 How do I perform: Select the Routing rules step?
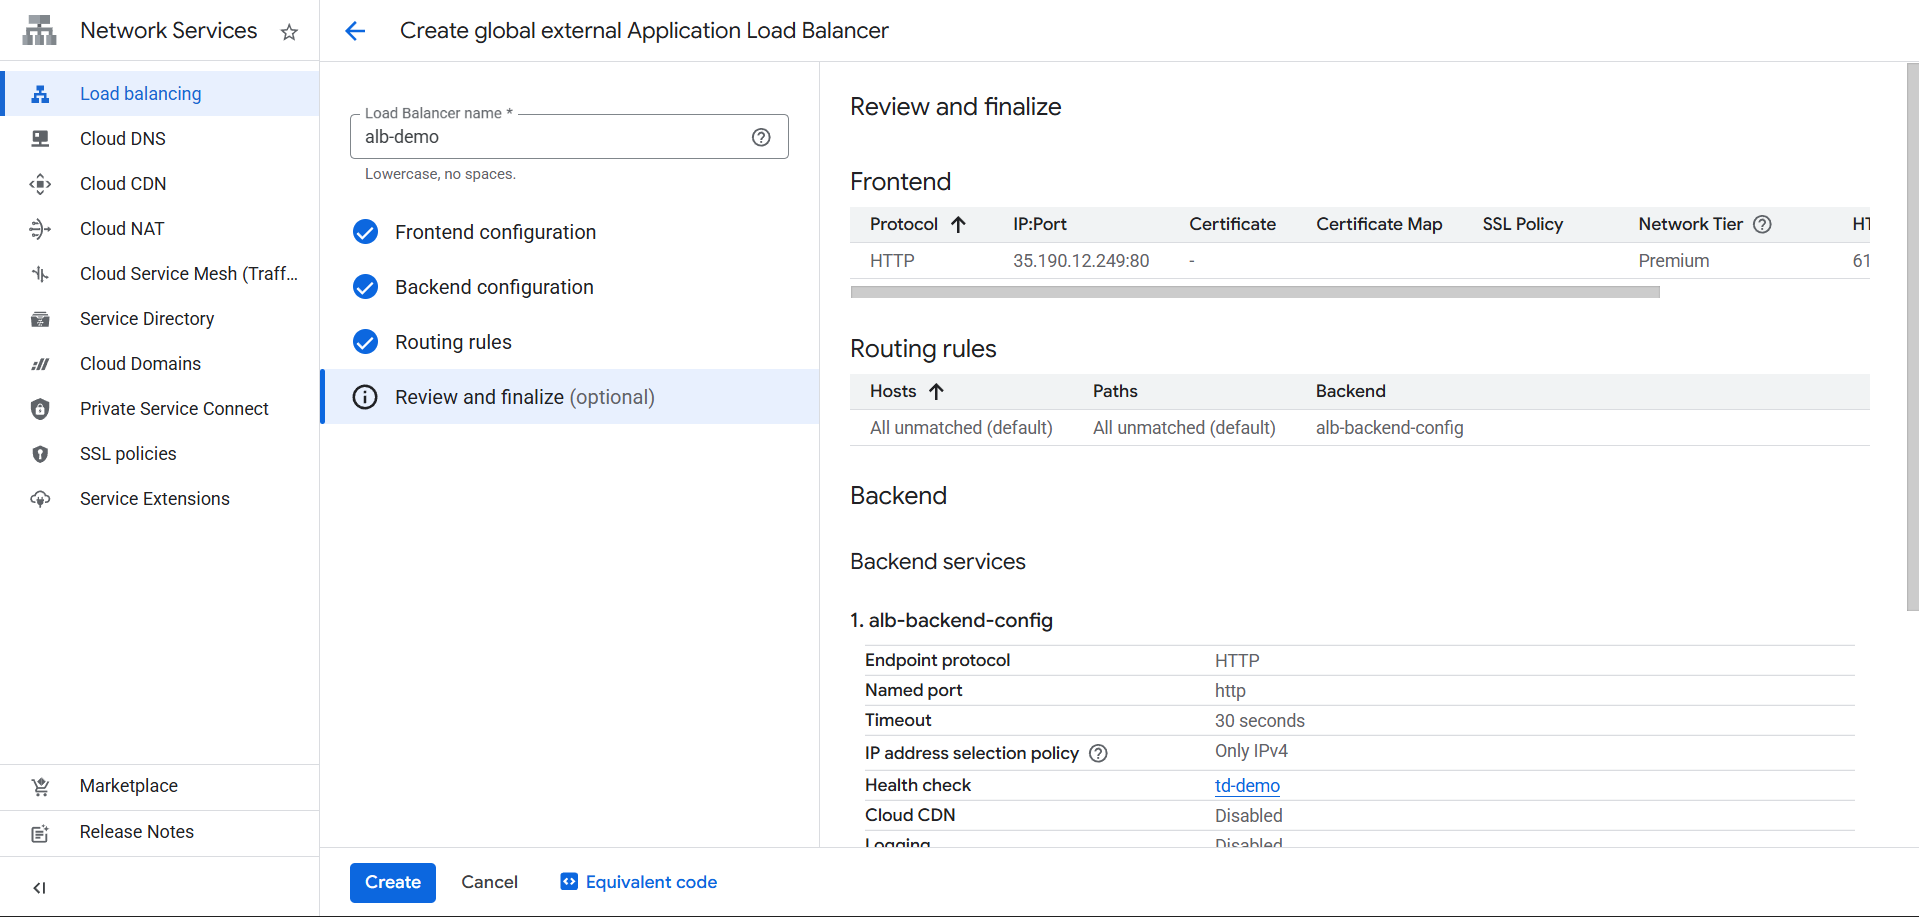[453, 342]
